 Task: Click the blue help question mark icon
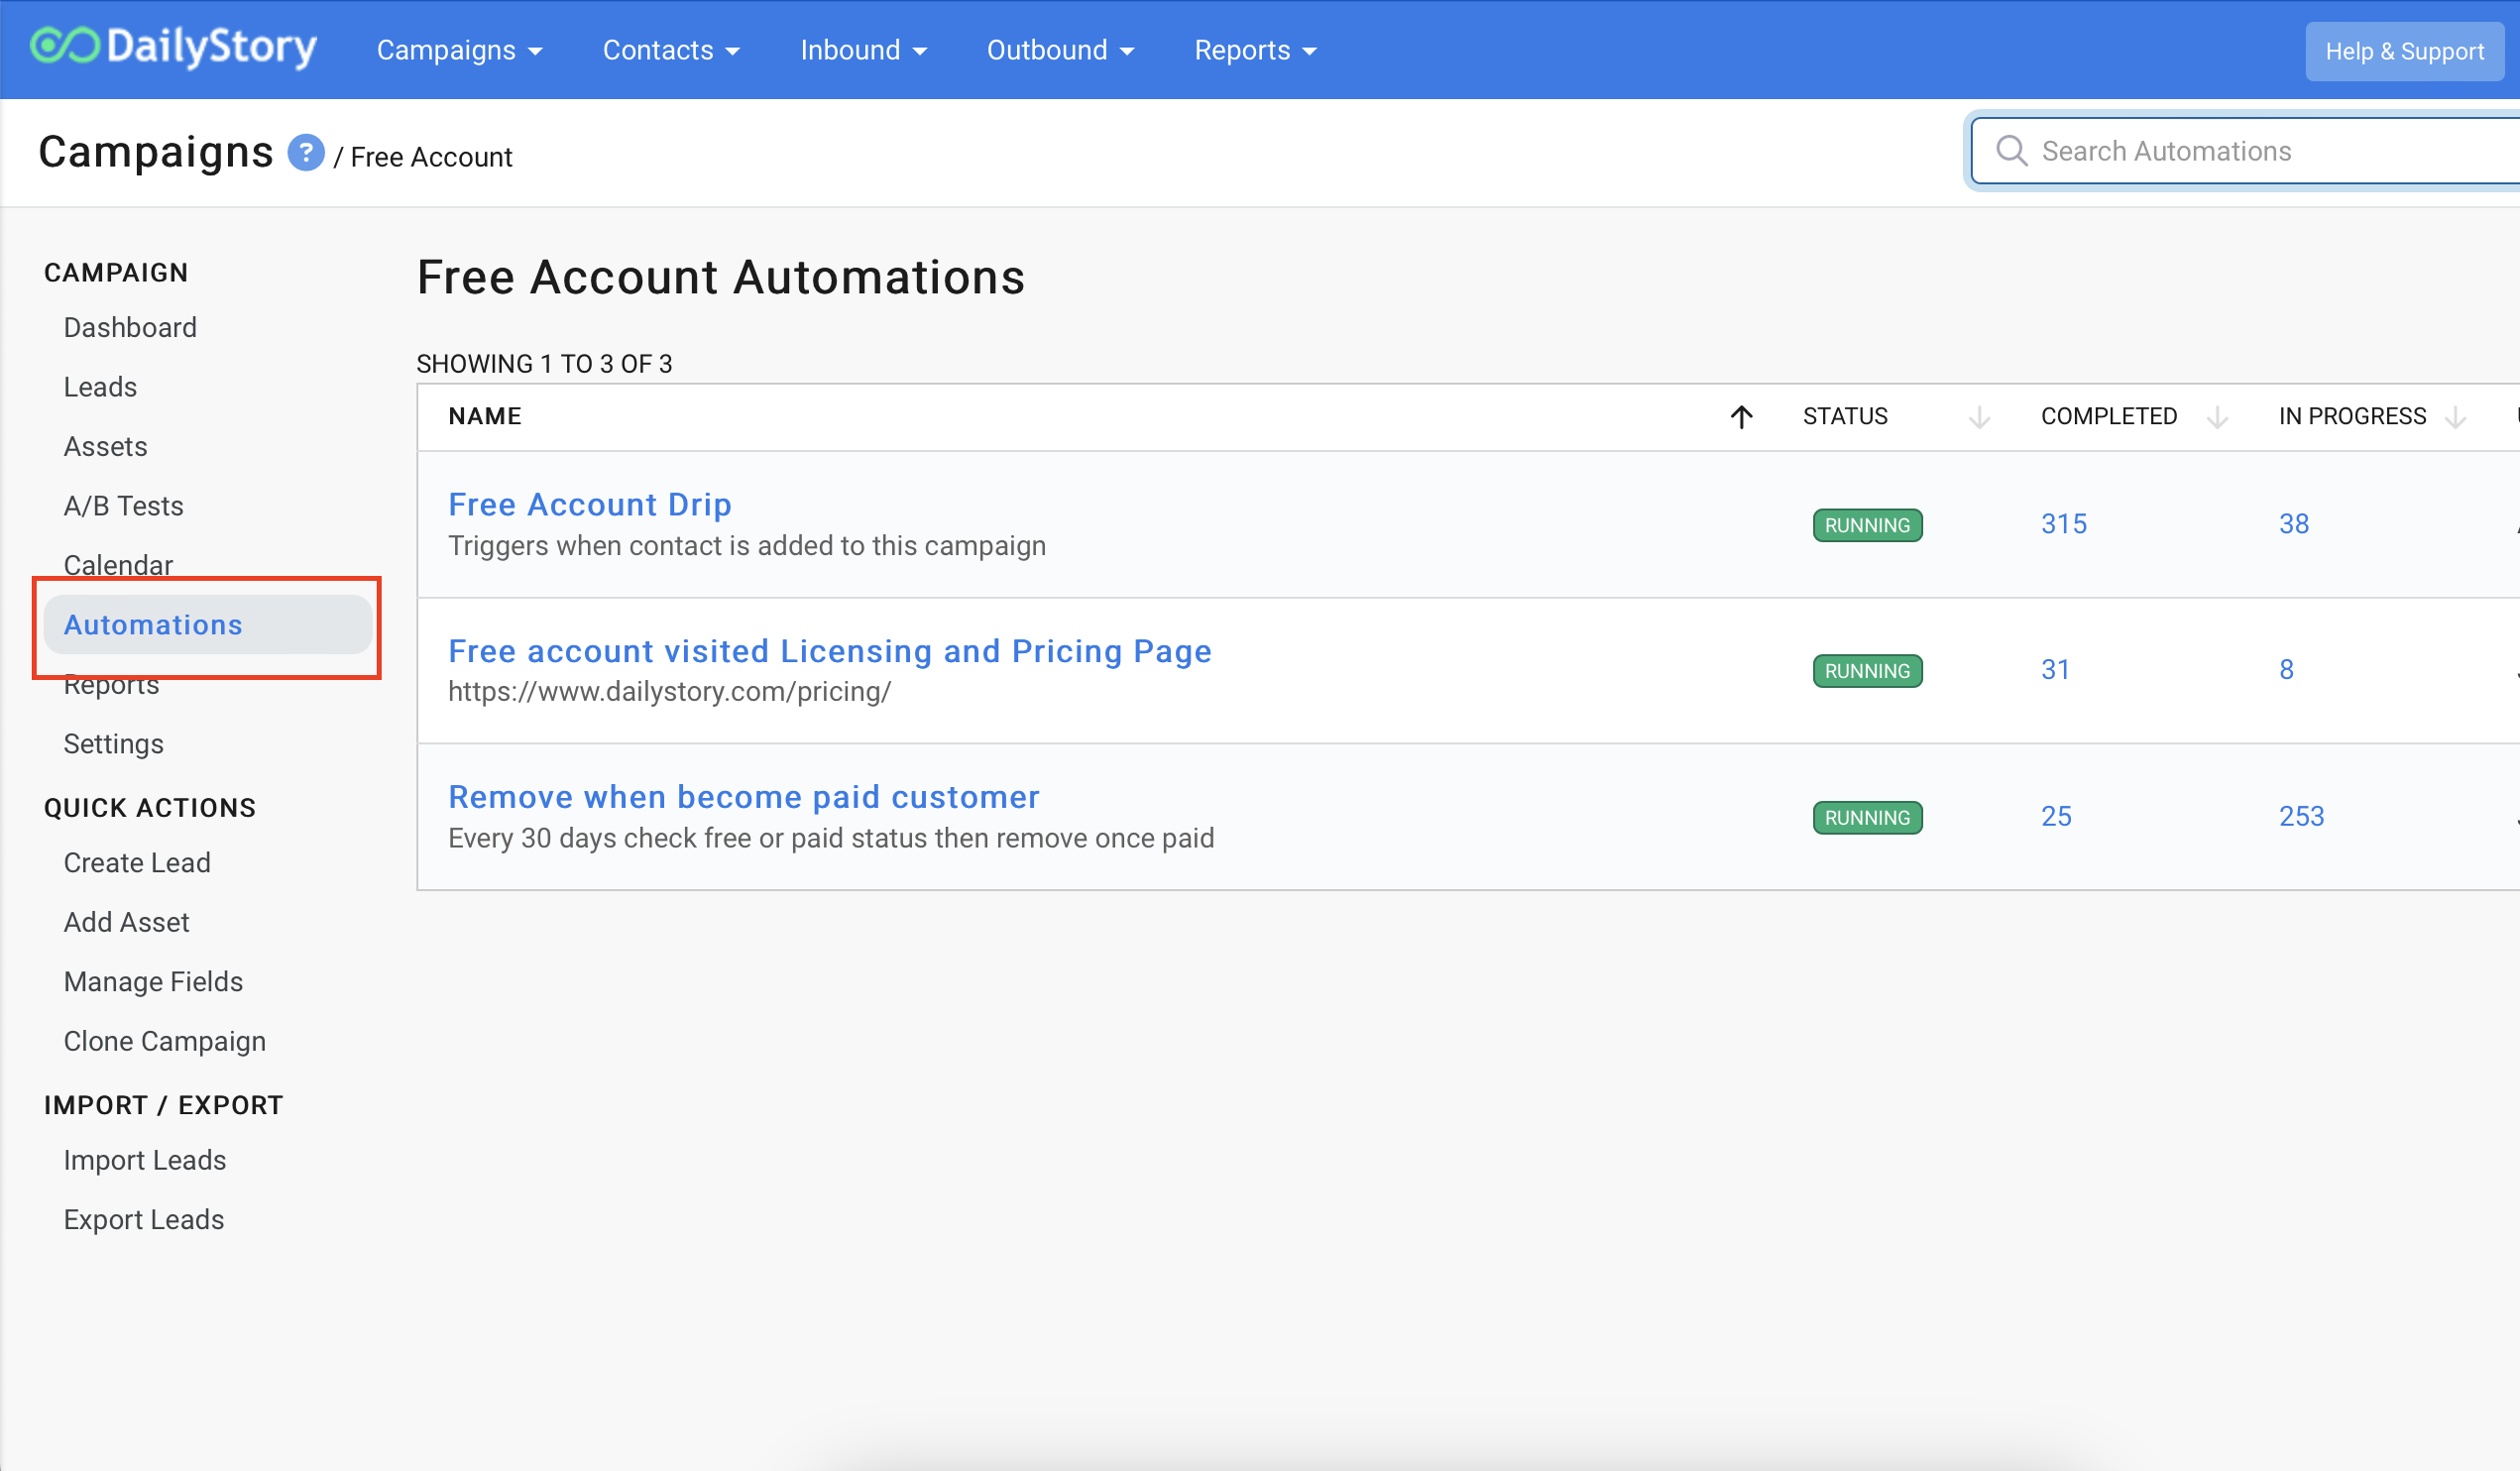(x=305, y=153)
